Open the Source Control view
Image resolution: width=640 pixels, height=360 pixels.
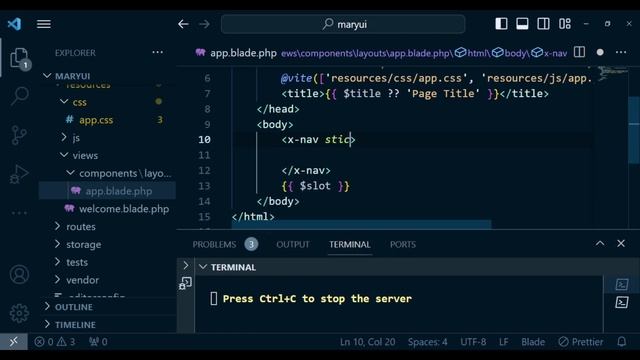(19, 135)
